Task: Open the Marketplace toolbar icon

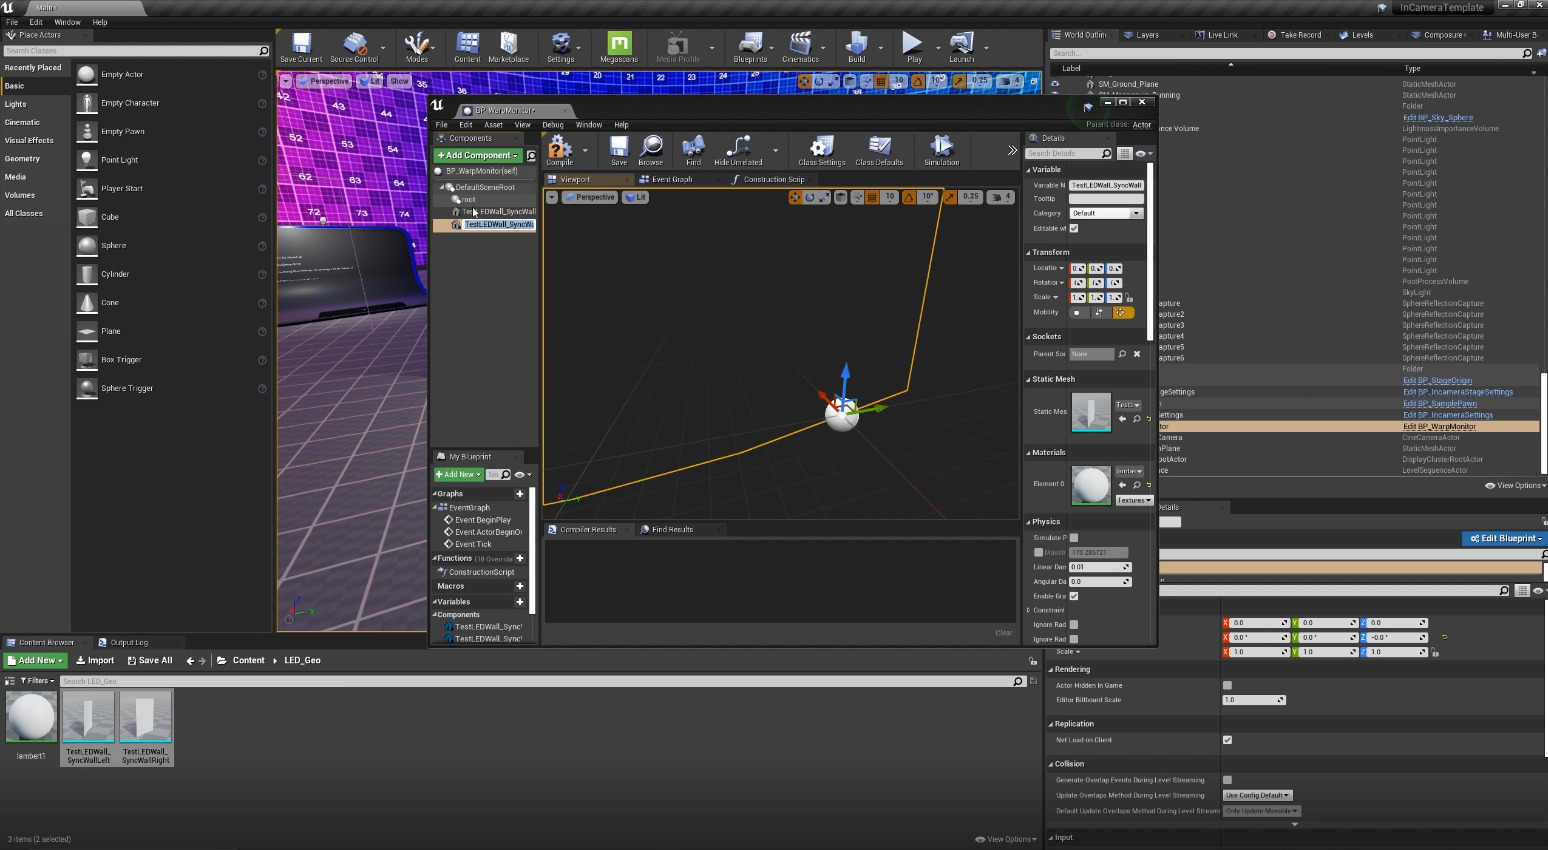Action: 508,45
